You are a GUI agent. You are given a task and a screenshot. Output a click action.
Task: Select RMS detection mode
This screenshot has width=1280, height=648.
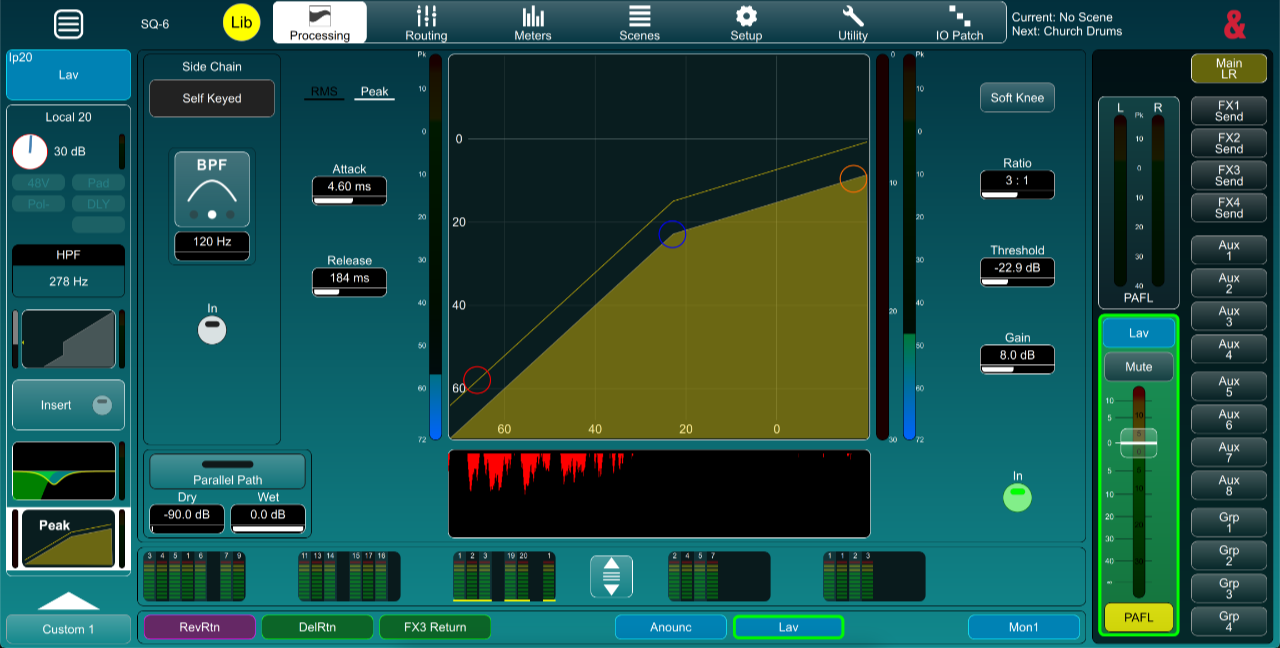pos(324,92)
